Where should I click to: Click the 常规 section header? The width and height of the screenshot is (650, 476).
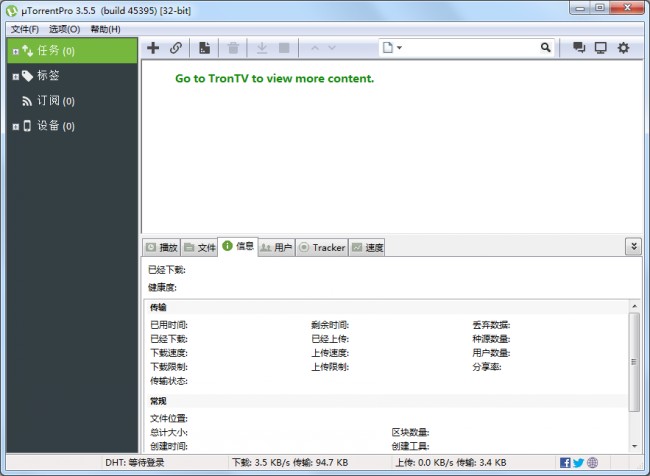point(158,401)
